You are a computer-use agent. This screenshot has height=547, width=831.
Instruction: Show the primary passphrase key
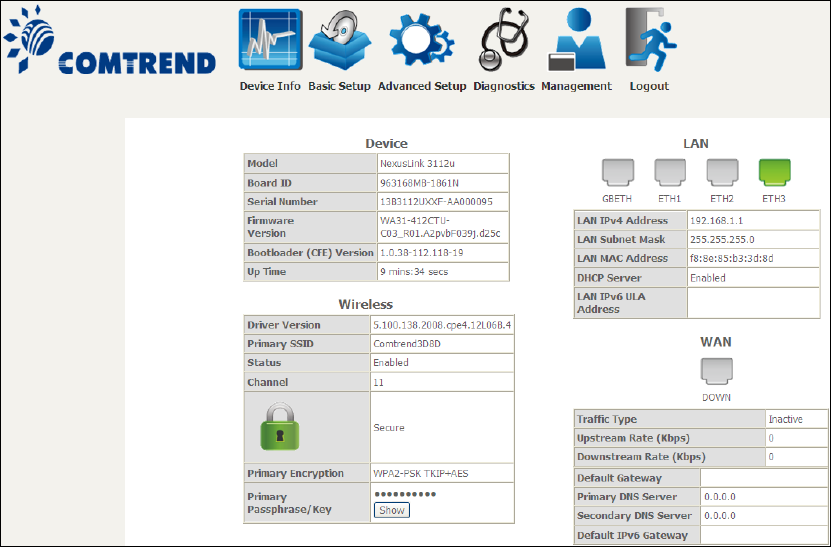coord(392,510)
